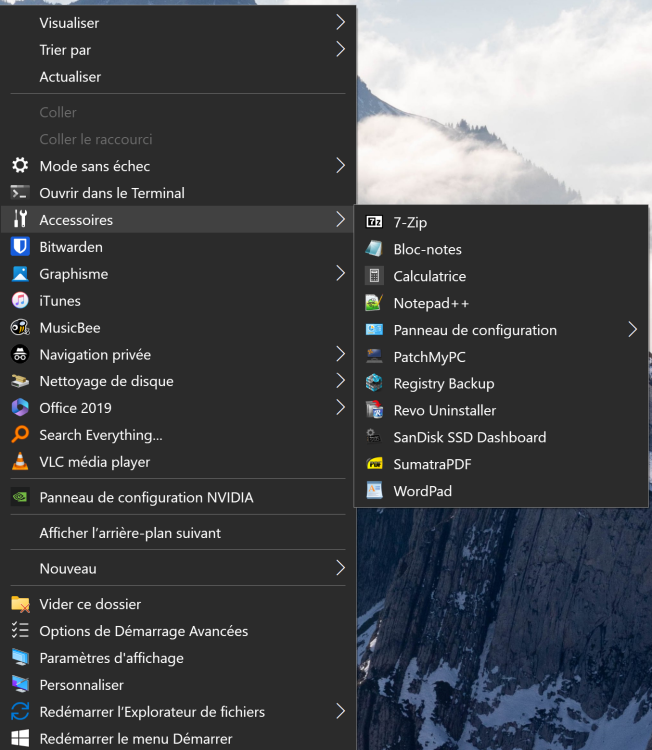The image size is (652, 750).
Task: Click the SumatraPDF yellow icon
Action: pos(374,464)
